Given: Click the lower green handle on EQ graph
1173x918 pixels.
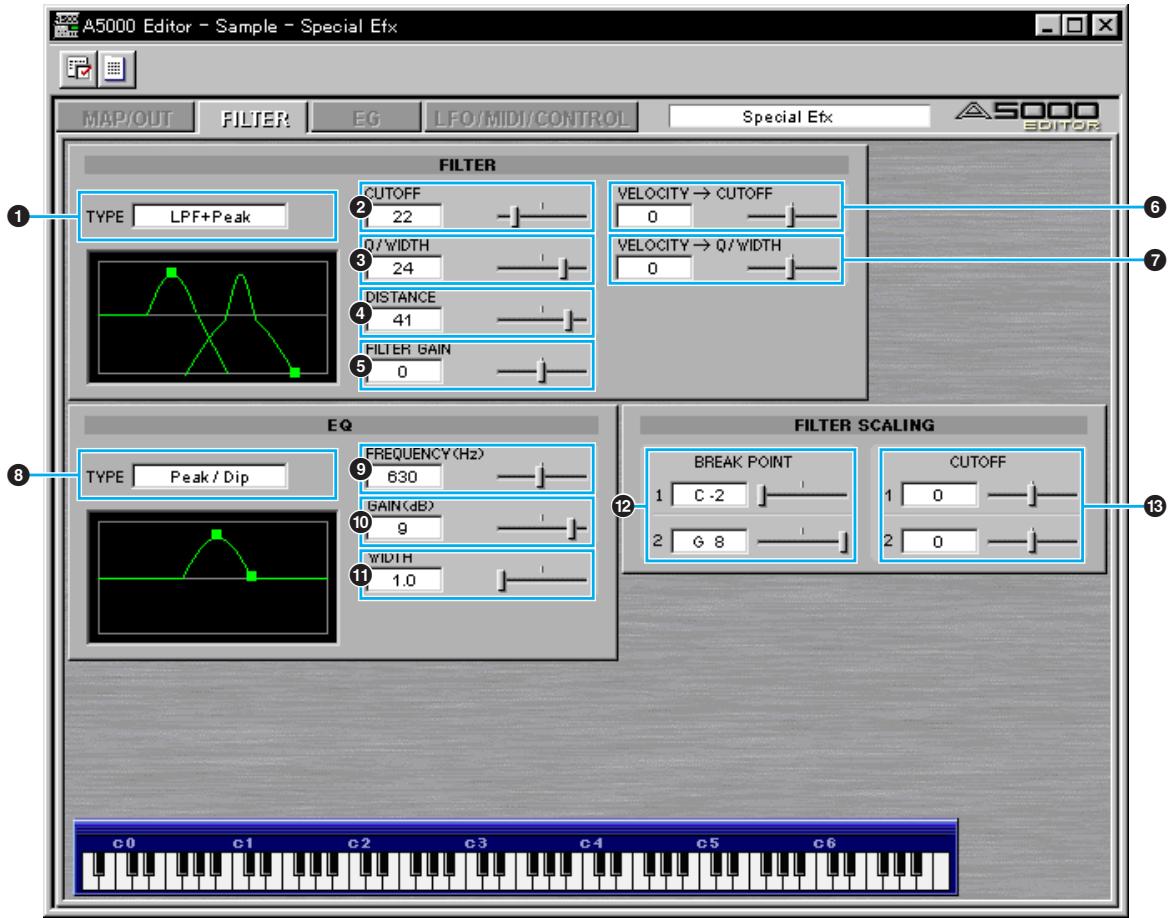Looking at the screenshot, I should [x=251, y=575].
